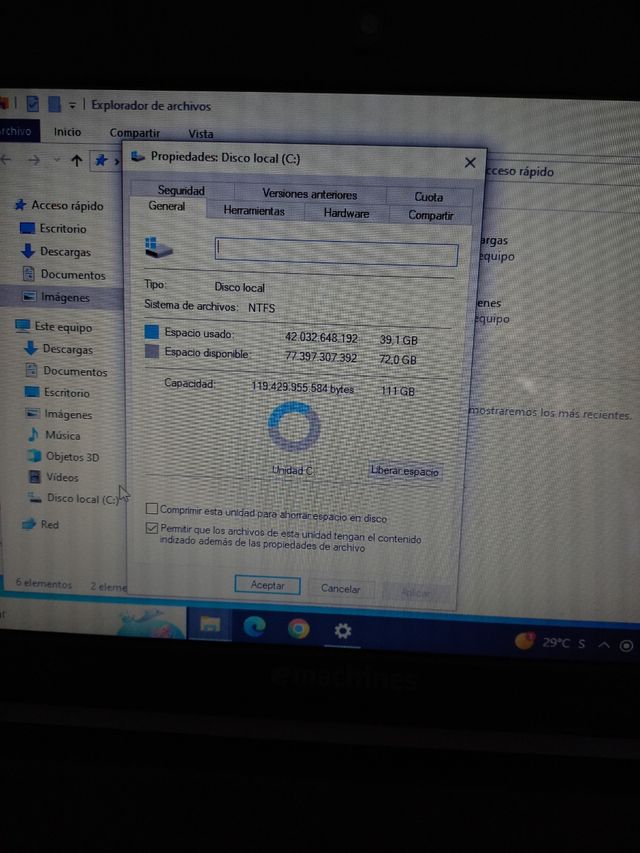Click the gray Espacio disponible color square
This screenshot has height=853, width=640.
152,351
